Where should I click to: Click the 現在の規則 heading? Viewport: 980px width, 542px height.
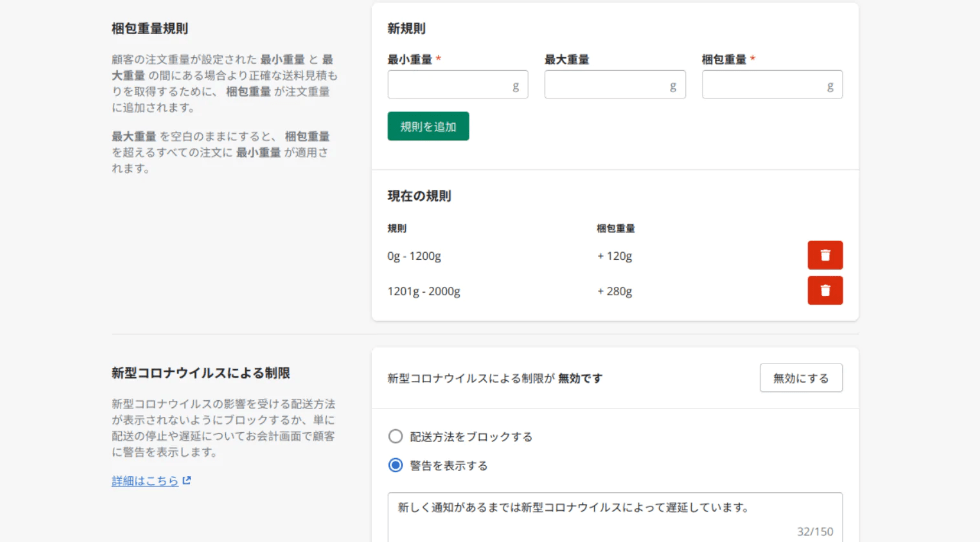(x=419, y=196)
